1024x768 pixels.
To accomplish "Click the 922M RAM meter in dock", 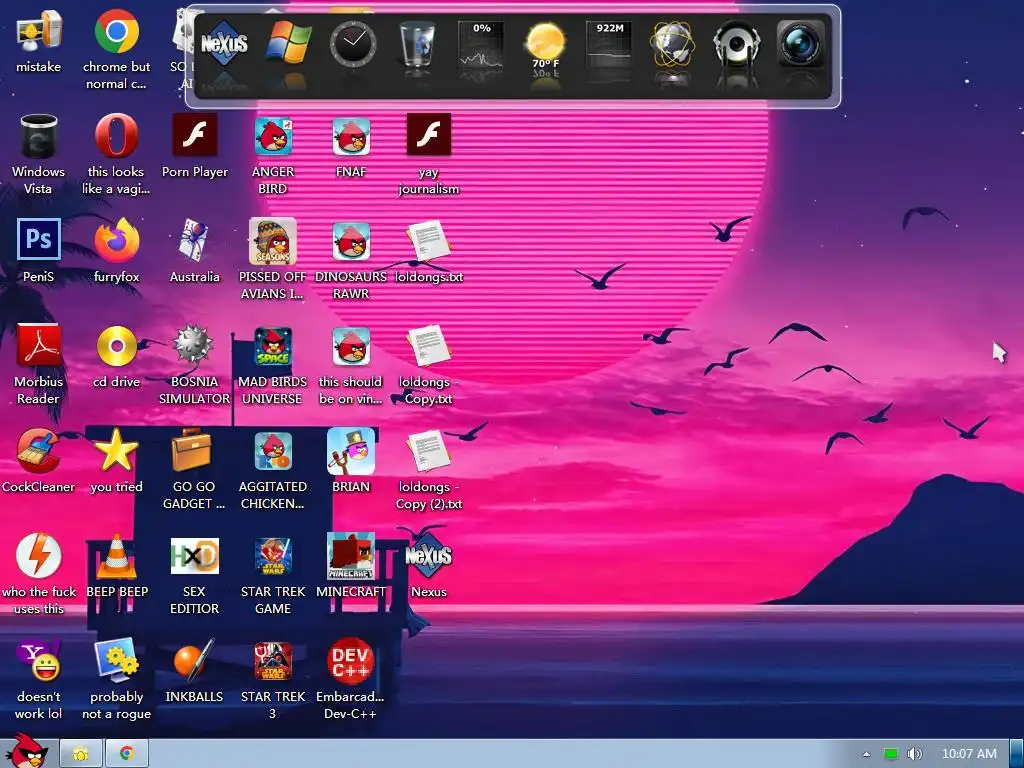I will tap(609, 44).
